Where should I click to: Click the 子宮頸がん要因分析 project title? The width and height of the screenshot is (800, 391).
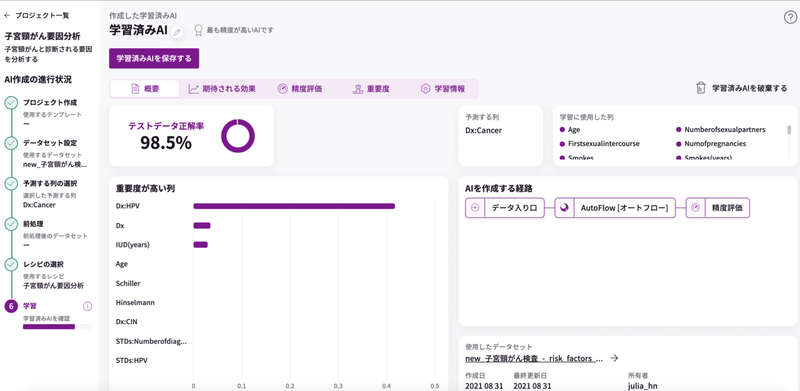(42, 37)
